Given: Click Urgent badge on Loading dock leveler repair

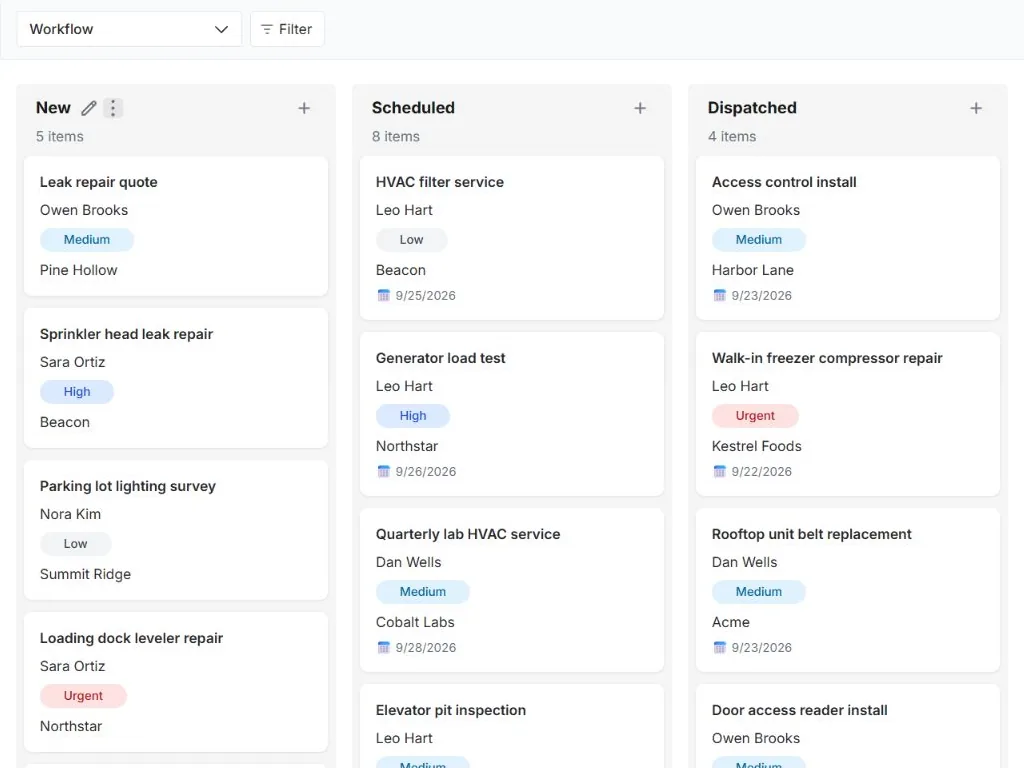Looking at the screenshot, I should [83, 696].
